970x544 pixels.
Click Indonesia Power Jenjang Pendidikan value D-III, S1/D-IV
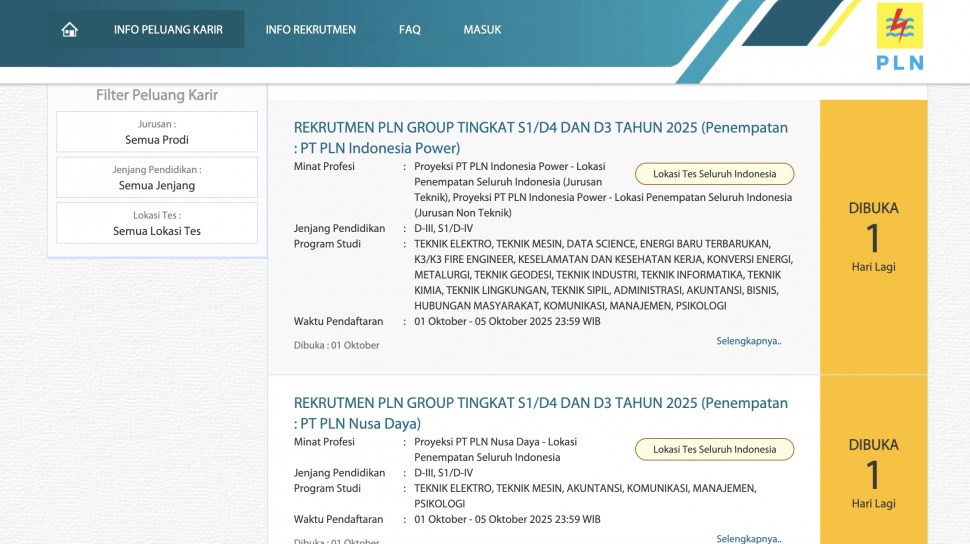(444, 228)
